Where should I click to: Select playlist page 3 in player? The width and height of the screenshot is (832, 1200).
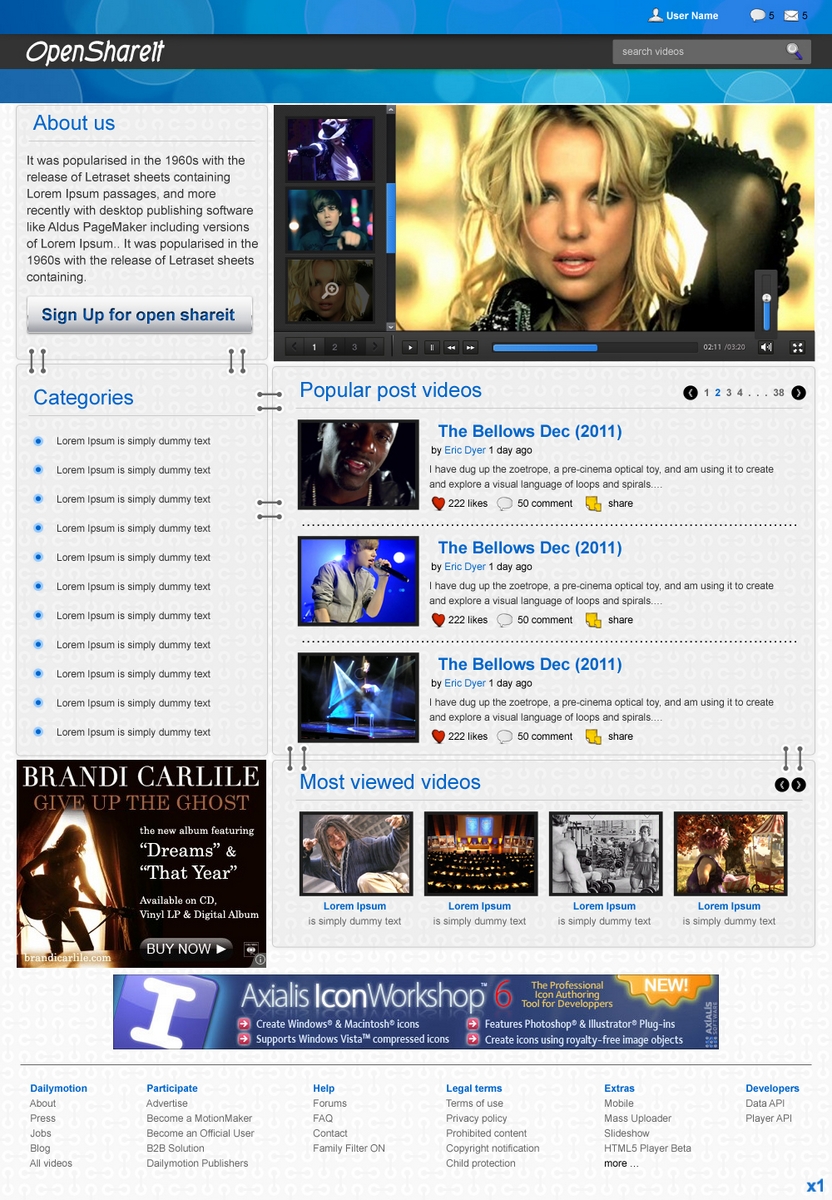354,347
